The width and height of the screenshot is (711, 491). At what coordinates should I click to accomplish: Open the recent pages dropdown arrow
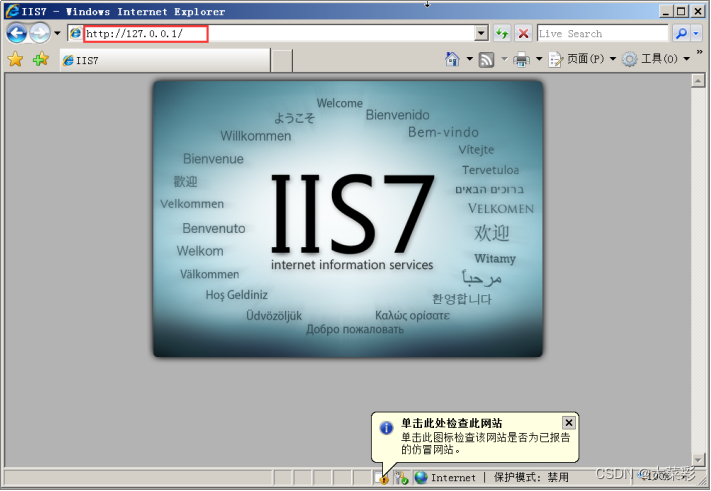[57, 33]
